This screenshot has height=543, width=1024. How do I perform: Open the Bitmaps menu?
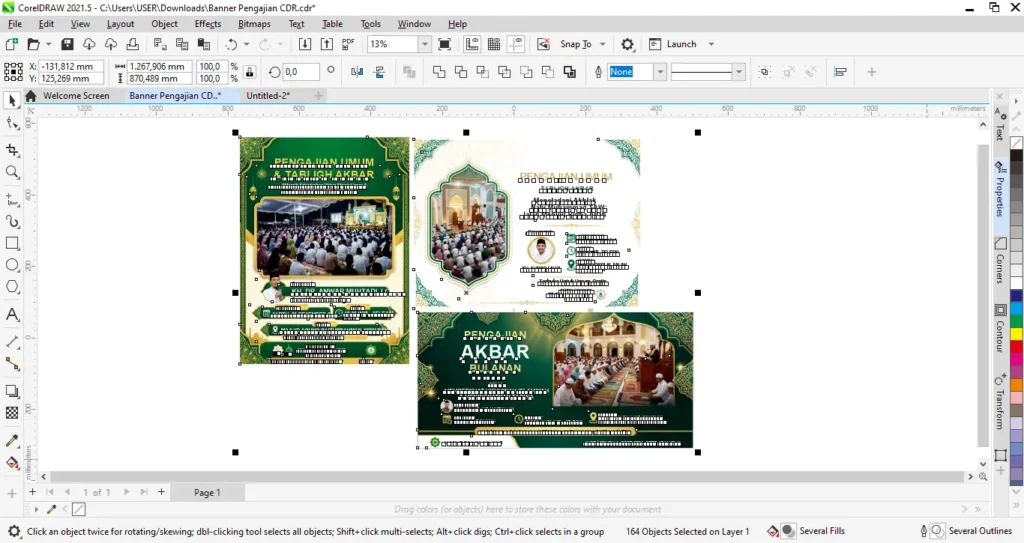point(254,24)
